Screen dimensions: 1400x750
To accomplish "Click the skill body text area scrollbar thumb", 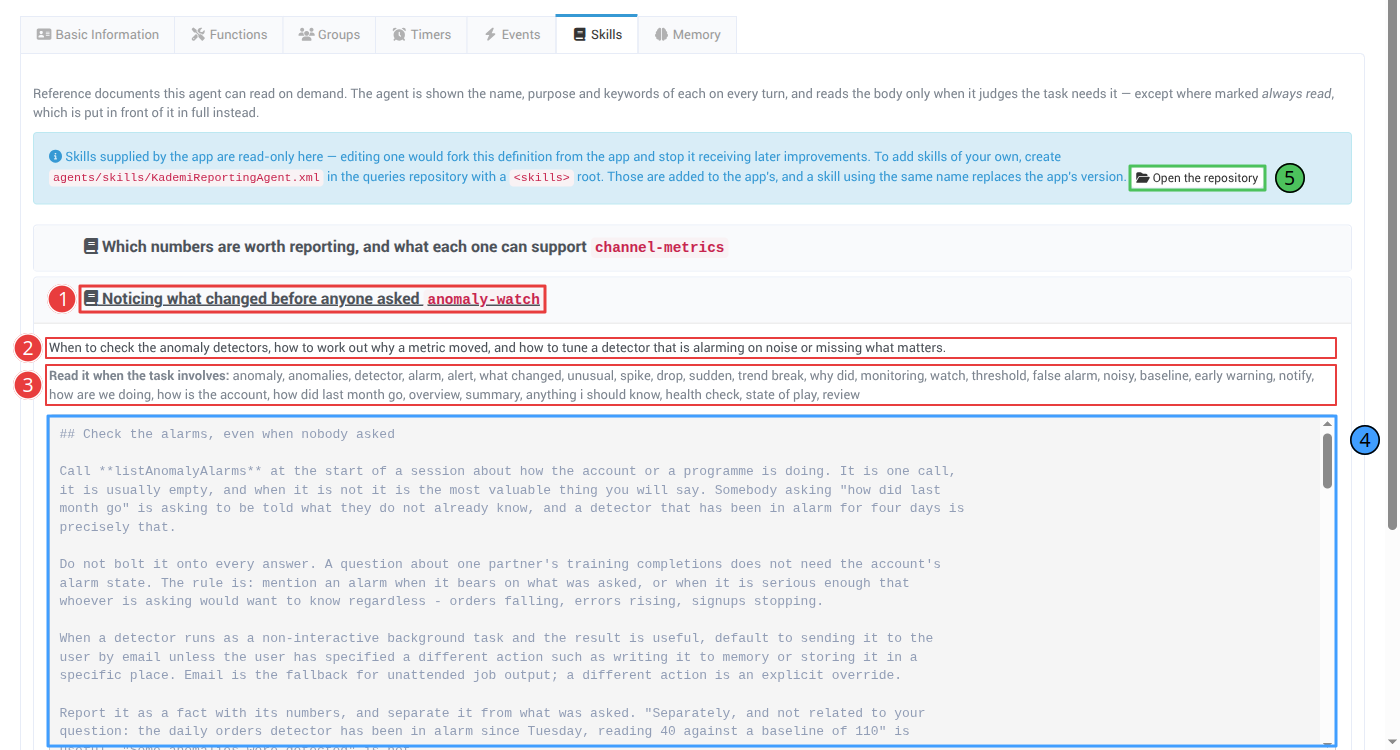I will pos(1328,461).
